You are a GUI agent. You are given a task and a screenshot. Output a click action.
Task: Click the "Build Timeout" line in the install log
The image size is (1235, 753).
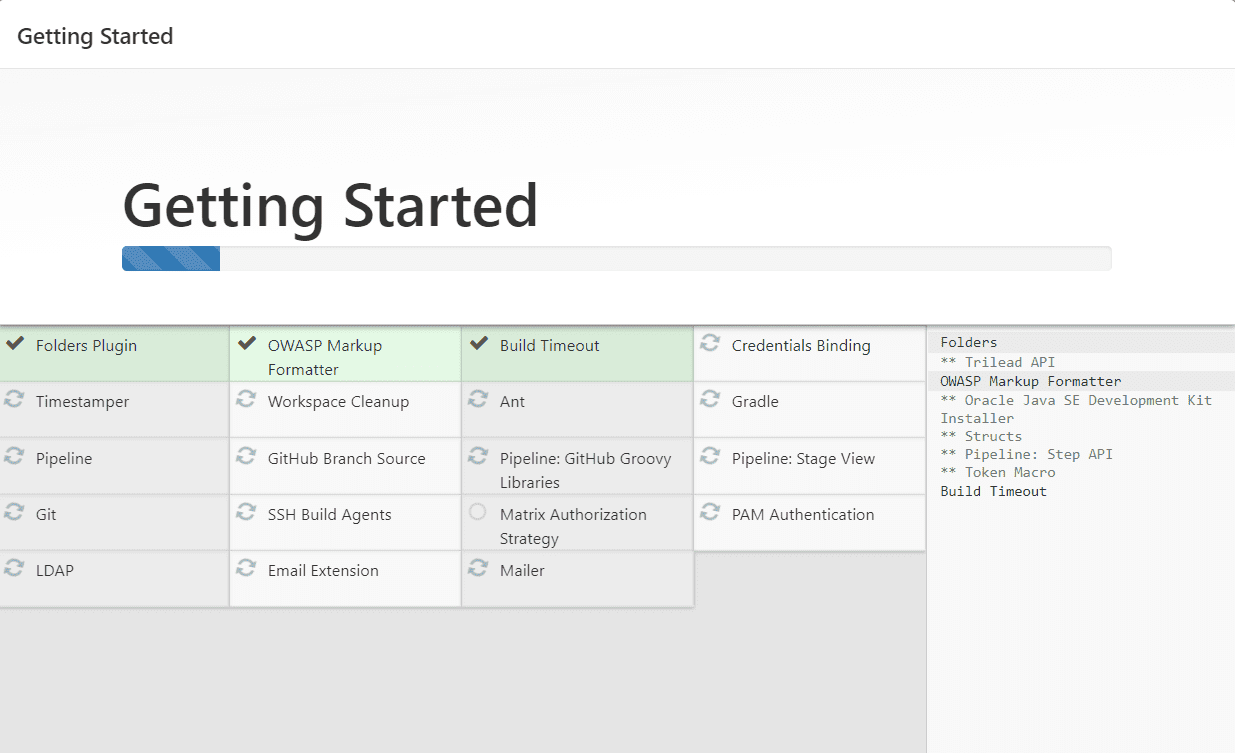point(994,491)
